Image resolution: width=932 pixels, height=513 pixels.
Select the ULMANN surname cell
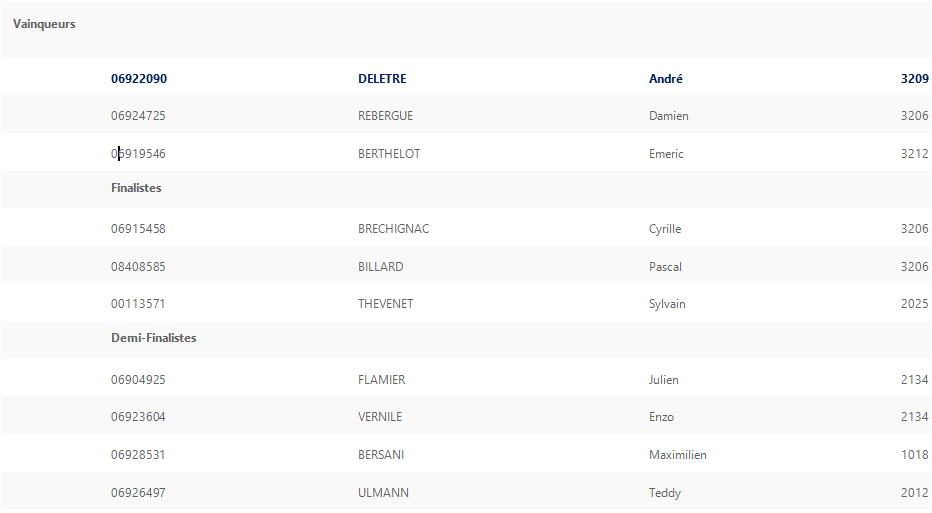(x=383, y=493)
